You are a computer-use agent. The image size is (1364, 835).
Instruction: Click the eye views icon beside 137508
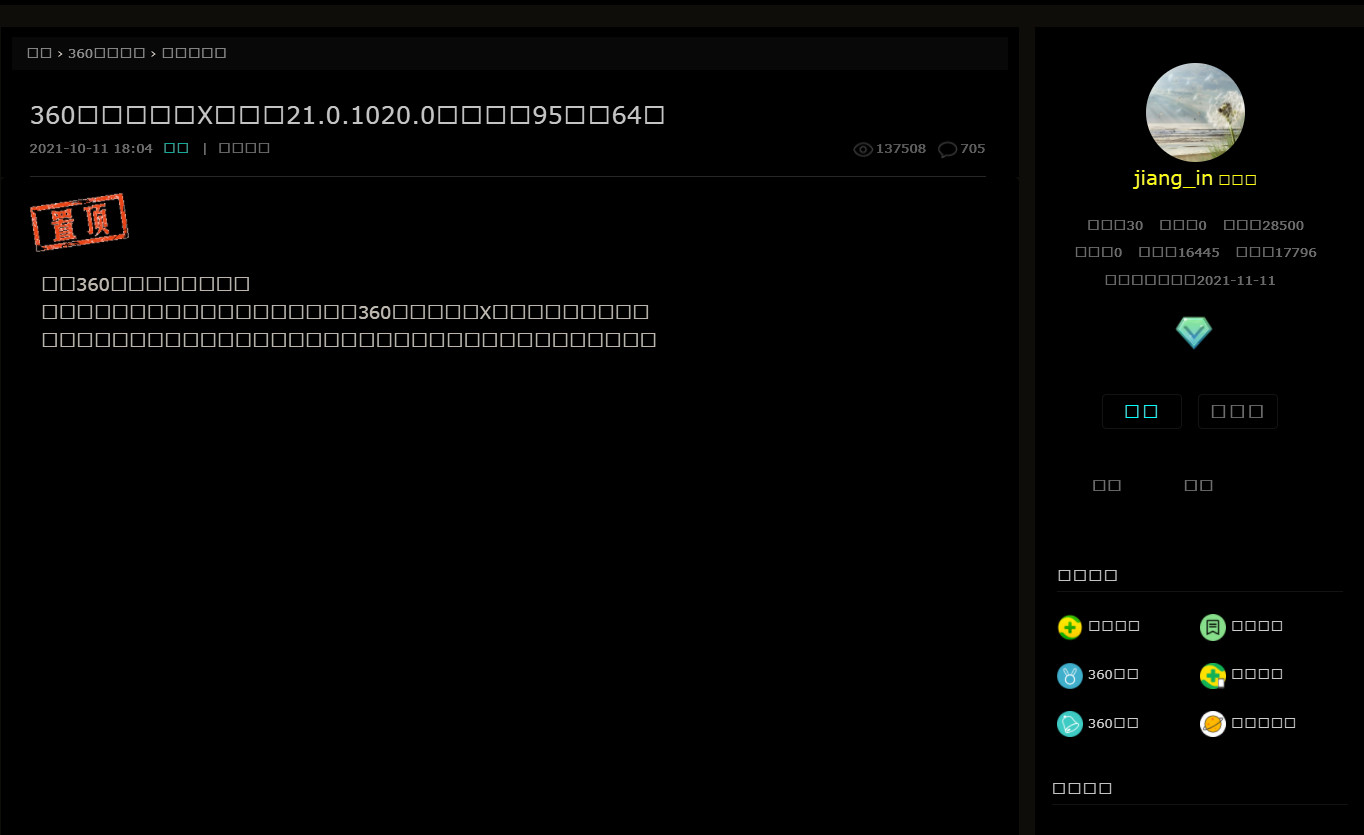[863, 149]
